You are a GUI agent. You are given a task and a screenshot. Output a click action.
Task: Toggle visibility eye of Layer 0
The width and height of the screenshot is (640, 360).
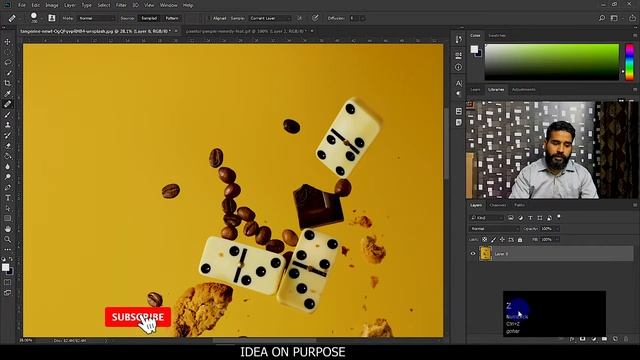473,253
